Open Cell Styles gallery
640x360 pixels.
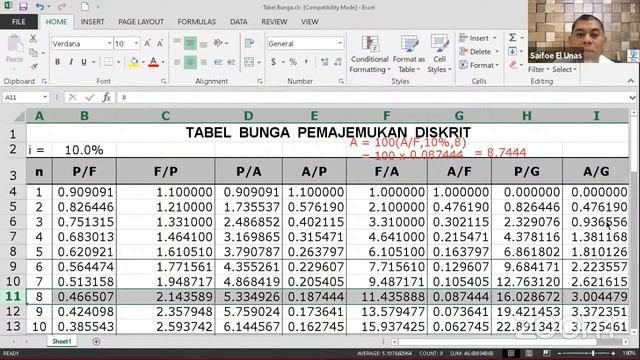point(439,54)
